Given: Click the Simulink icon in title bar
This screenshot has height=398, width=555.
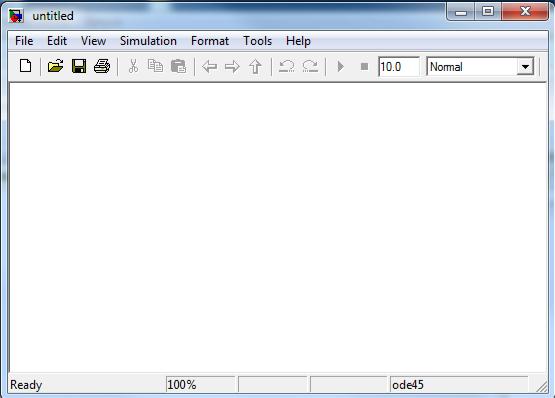Looking at the screenshot, I should pyautogui.click(x=16, y=16).
